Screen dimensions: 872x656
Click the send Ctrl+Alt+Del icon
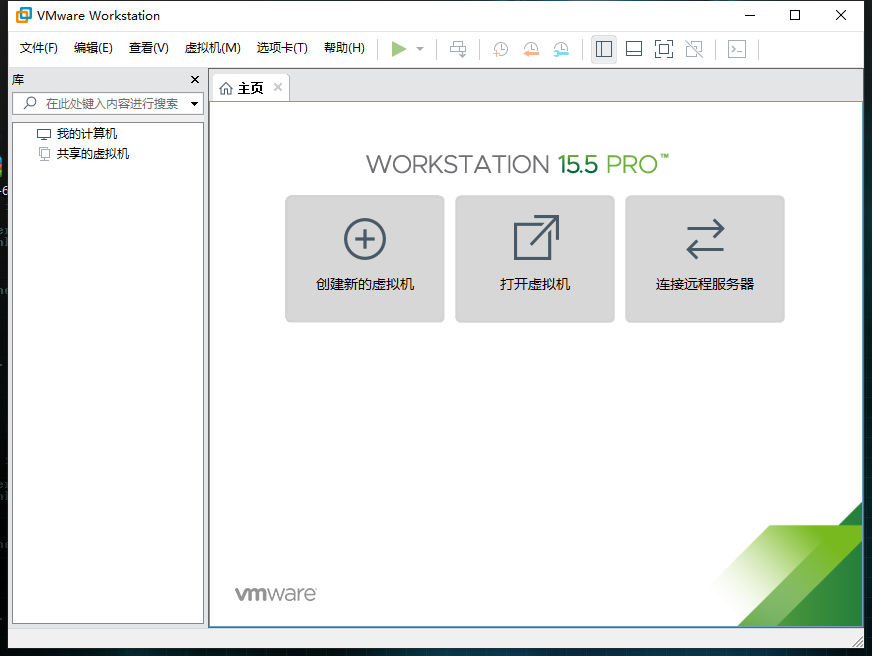click(458, 48)
